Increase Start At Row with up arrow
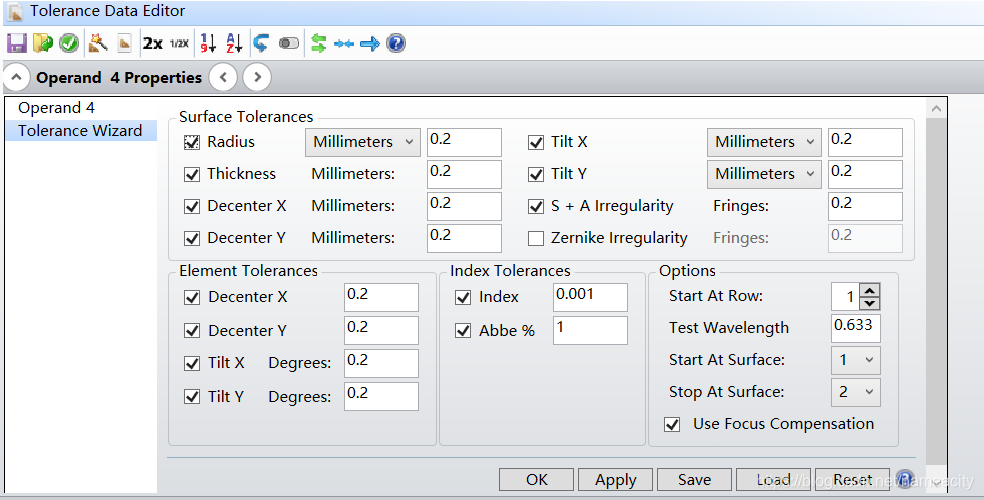 click(x=869, y=290)
